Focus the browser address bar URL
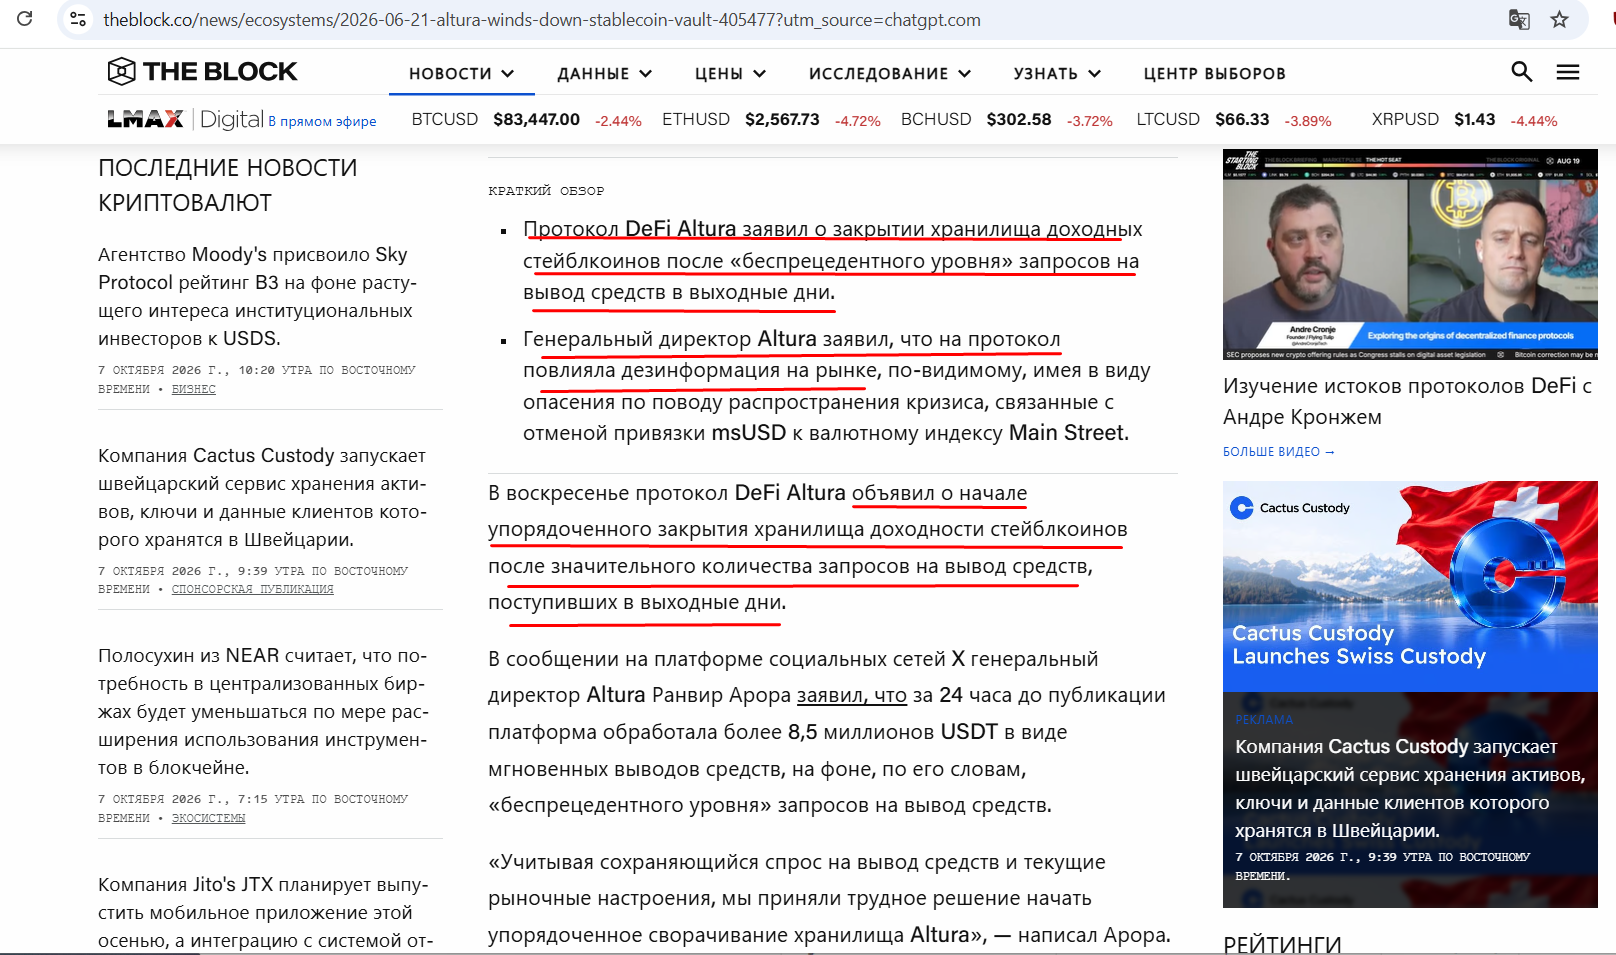 click(541, 20)
